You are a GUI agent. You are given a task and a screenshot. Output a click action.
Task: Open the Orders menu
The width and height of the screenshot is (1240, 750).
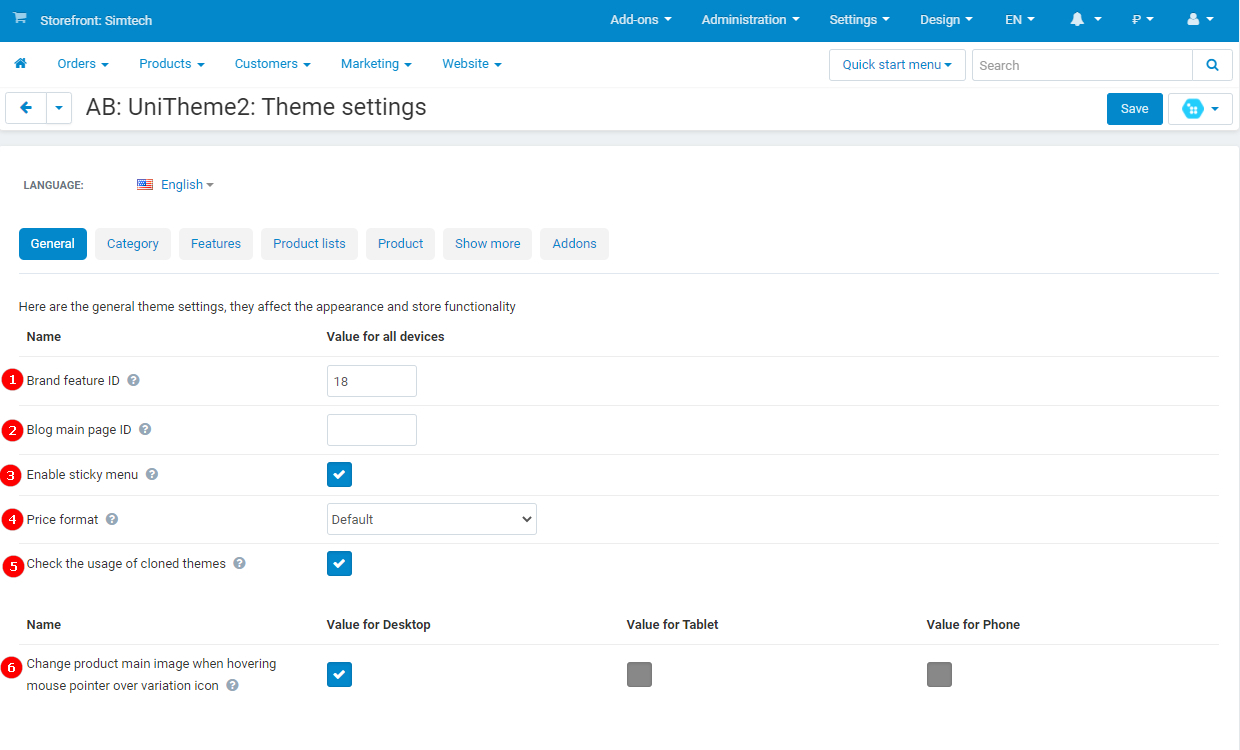pos(83,64)
